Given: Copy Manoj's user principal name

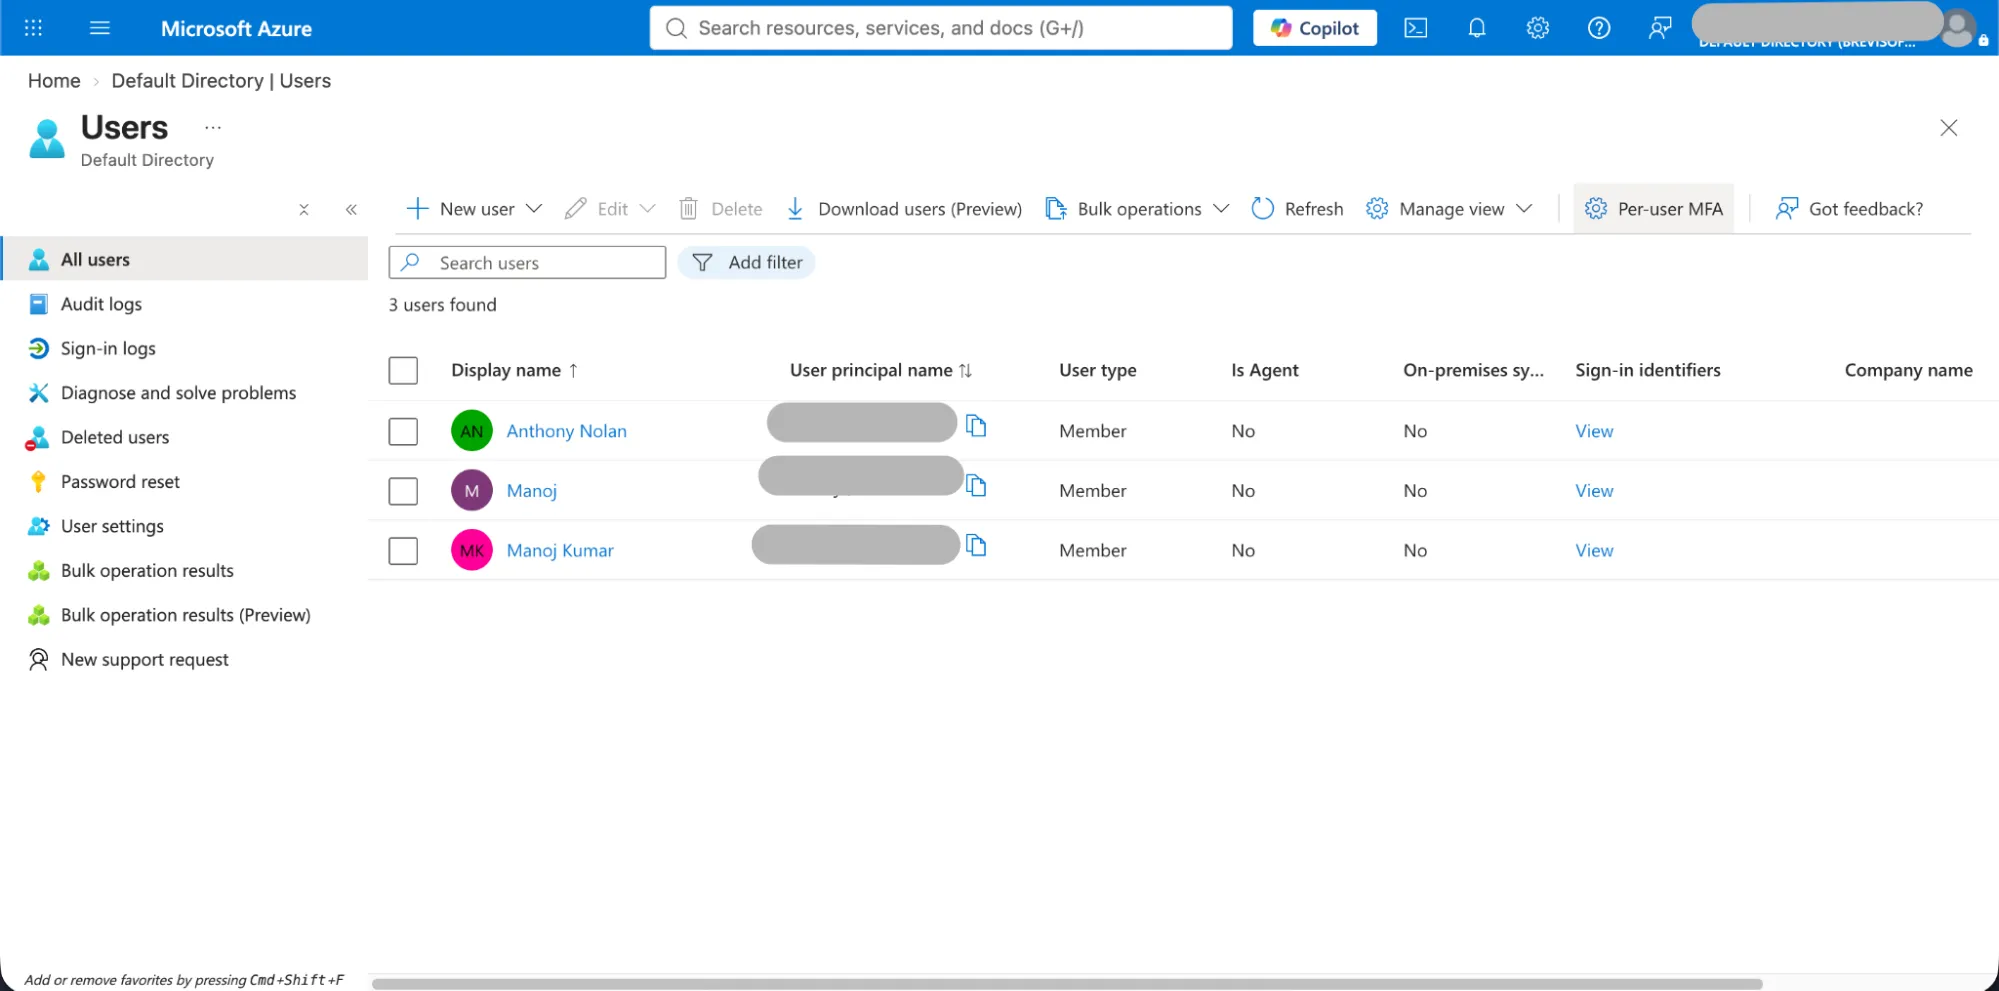Looking at the screenshot, I should tap(976, 486).
